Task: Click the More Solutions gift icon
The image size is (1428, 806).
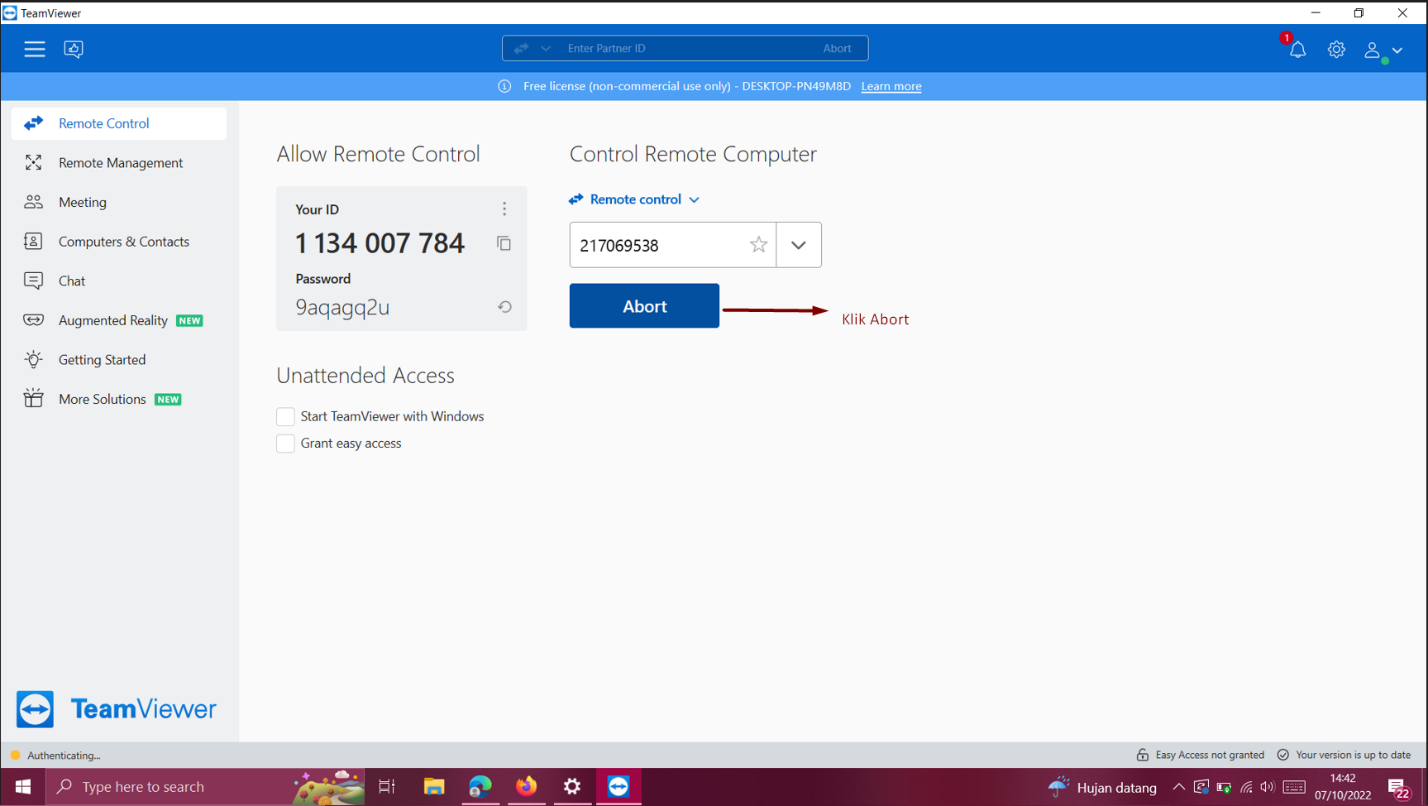Action: (x=34, y=399)
